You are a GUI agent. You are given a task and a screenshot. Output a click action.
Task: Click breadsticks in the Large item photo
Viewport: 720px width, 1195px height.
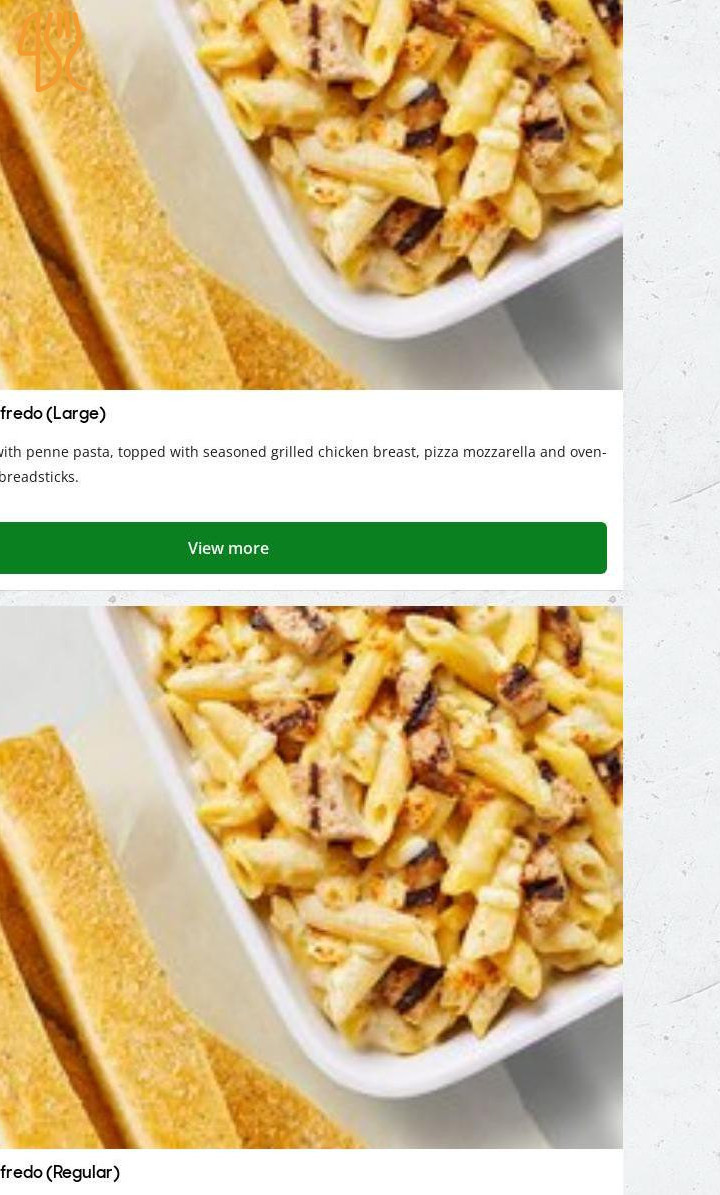(x=114, y=251)
